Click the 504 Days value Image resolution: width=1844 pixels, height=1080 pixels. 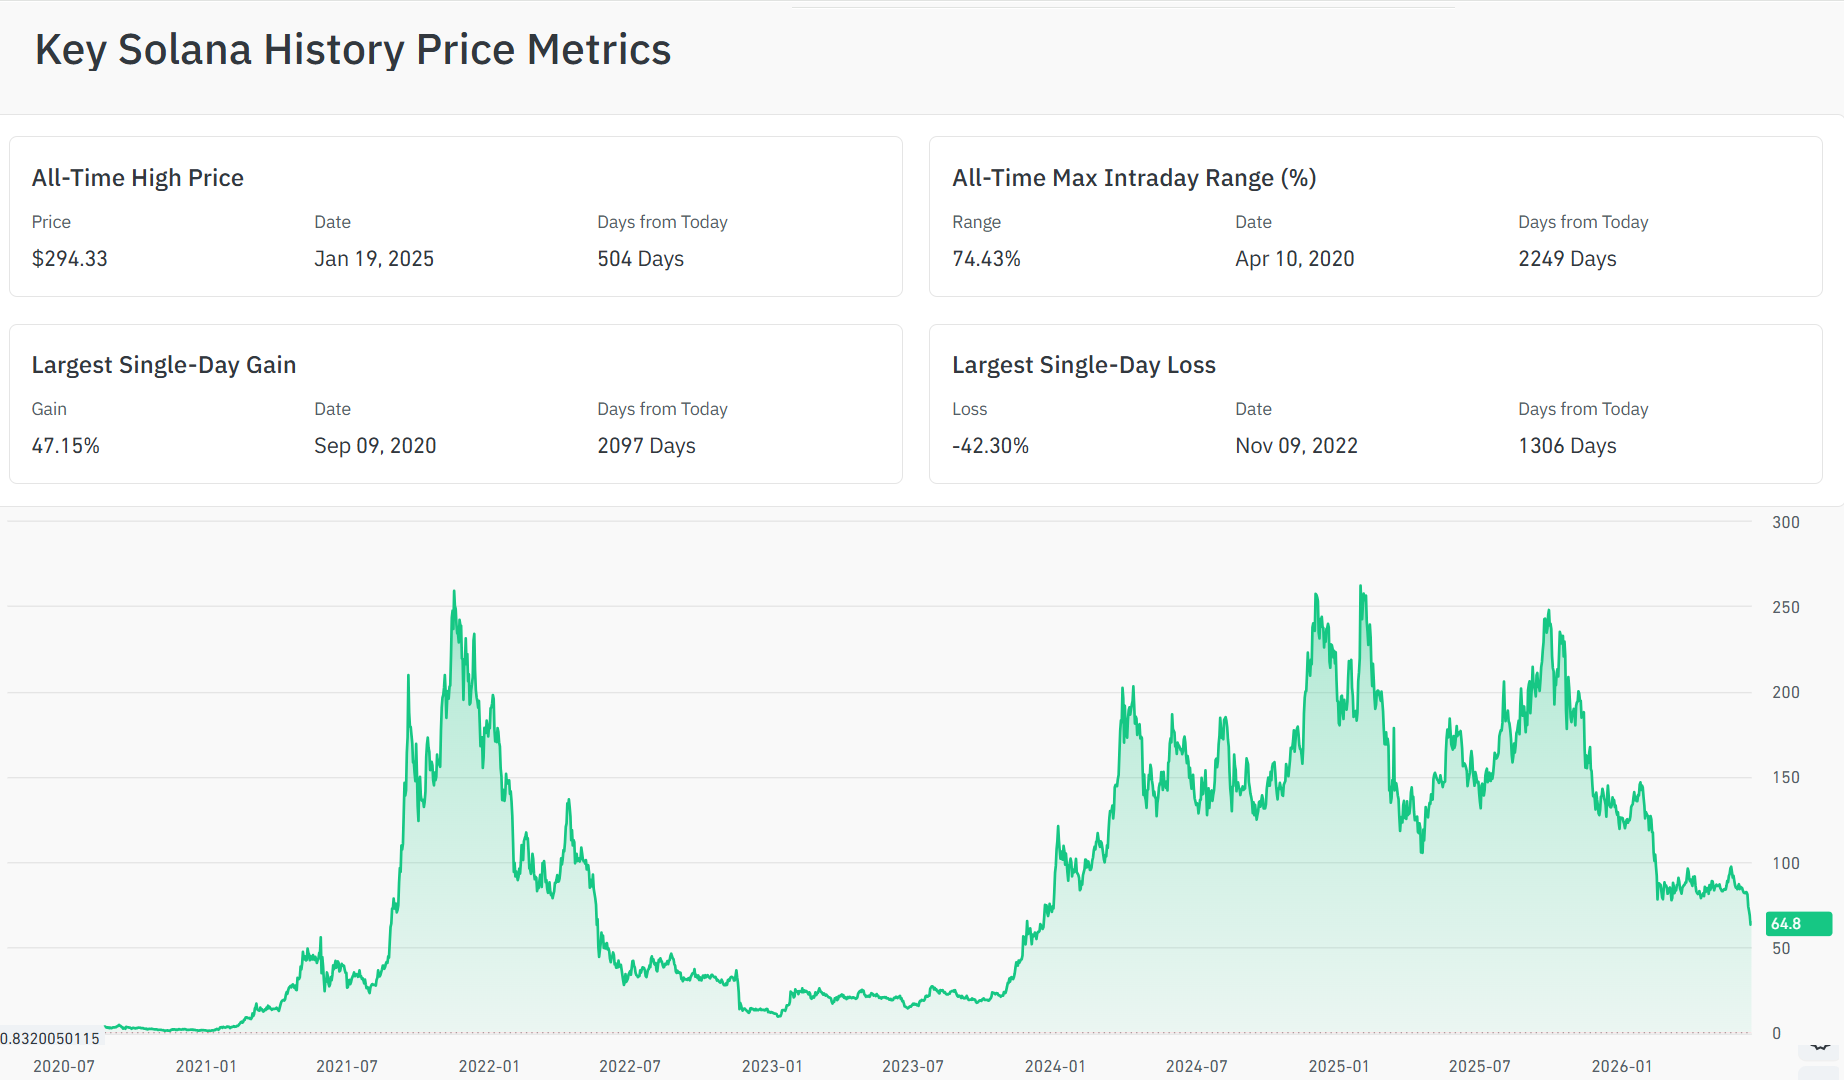641,259
